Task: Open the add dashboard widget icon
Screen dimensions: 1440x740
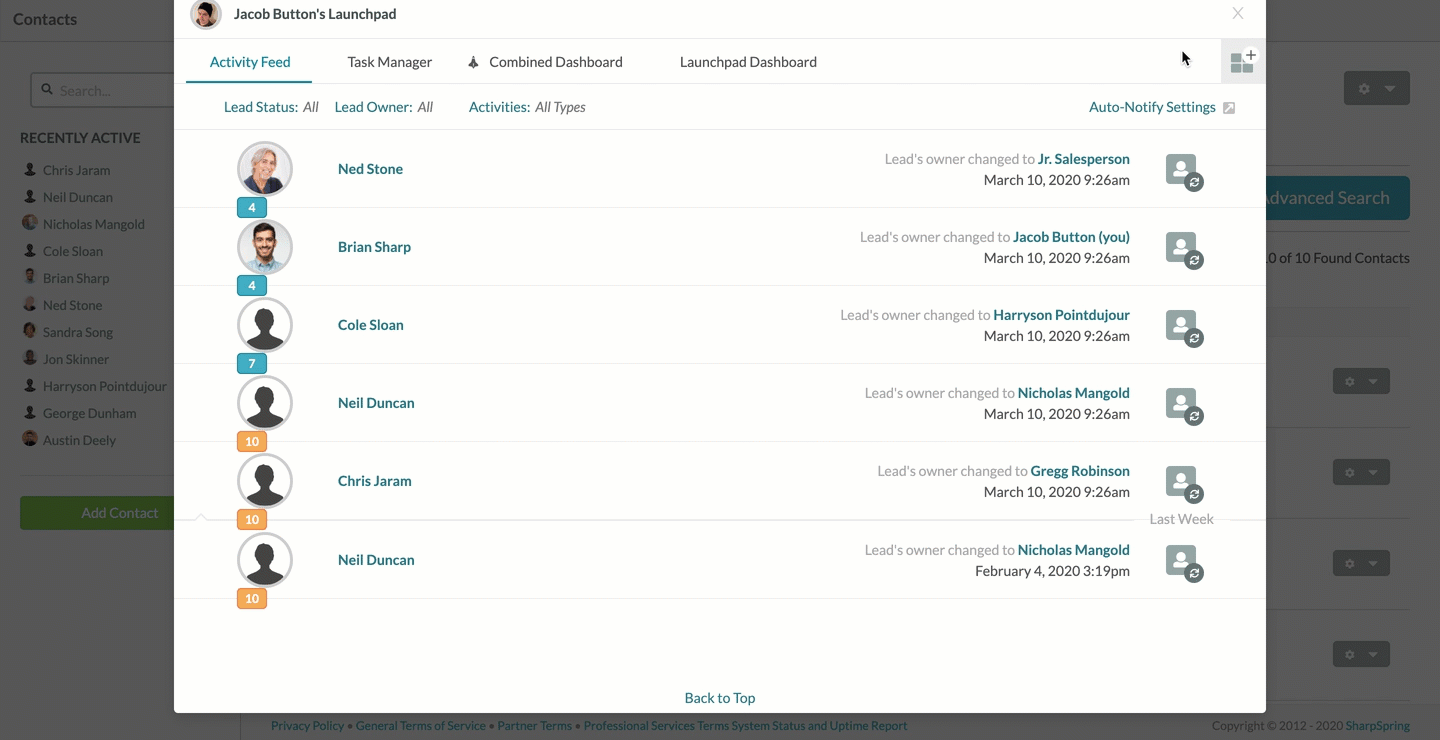Action: coord(1243,62)
